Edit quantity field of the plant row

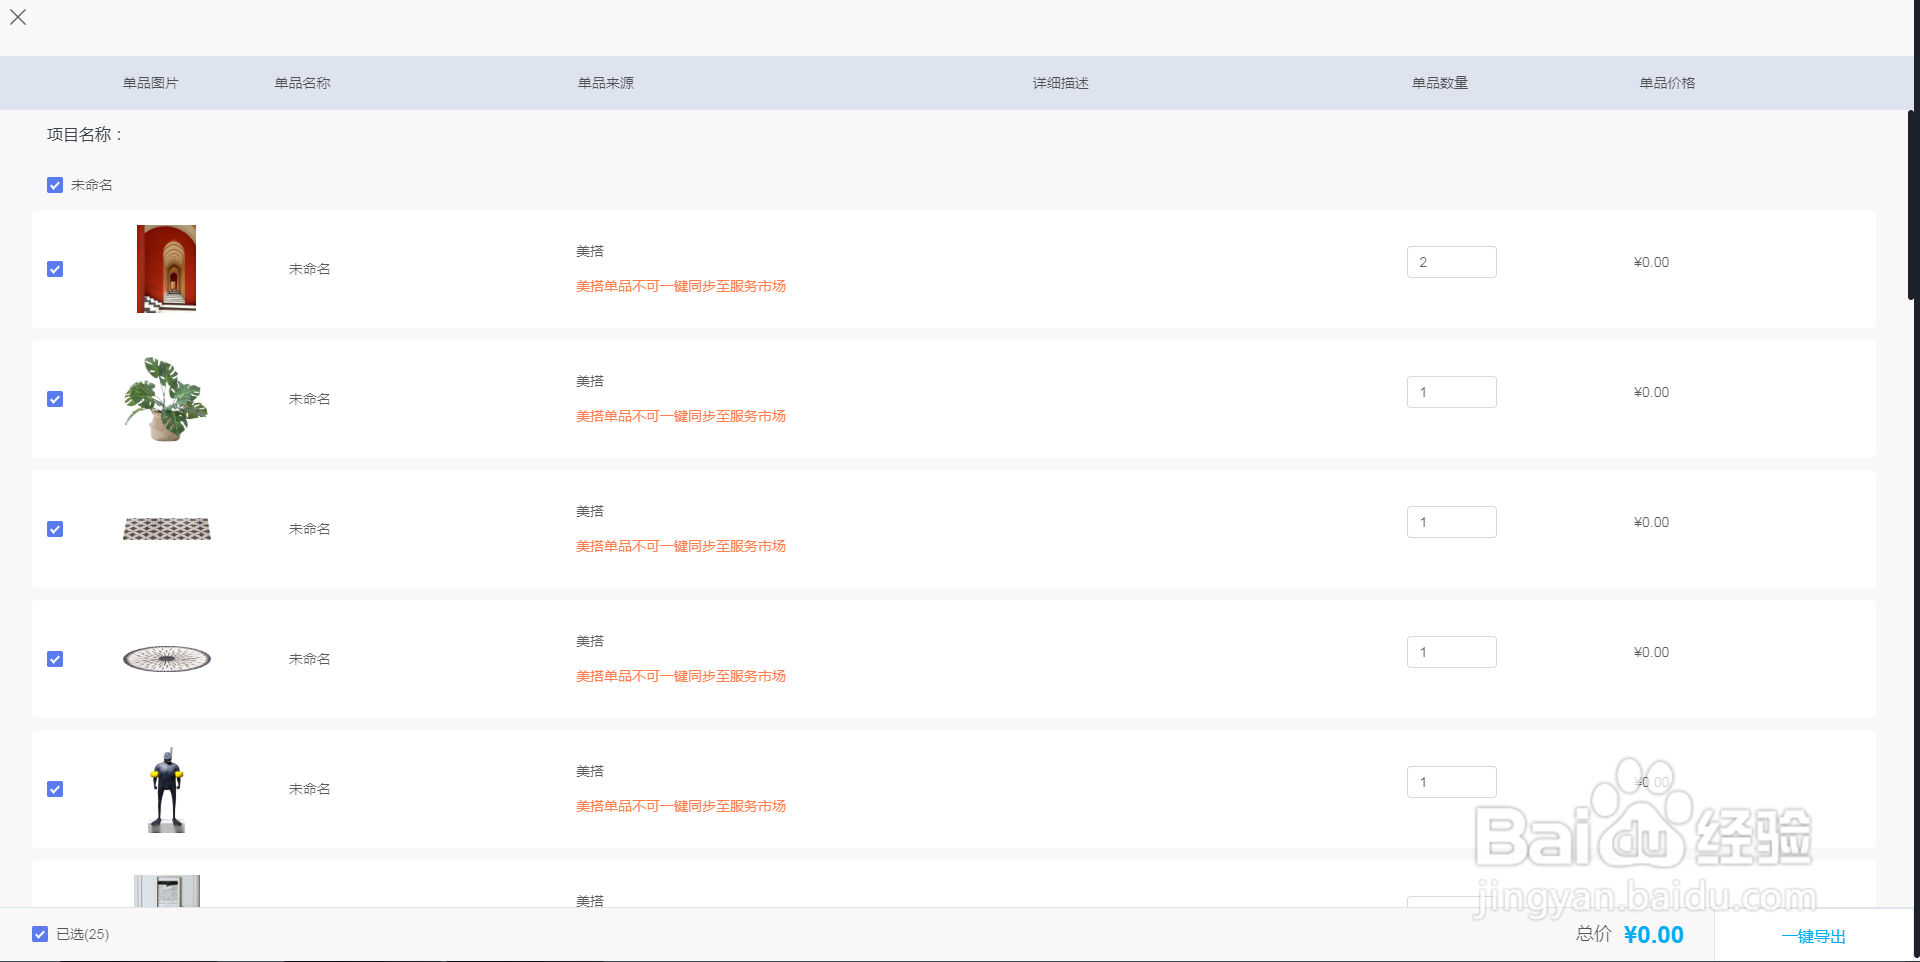(1451, 392)
